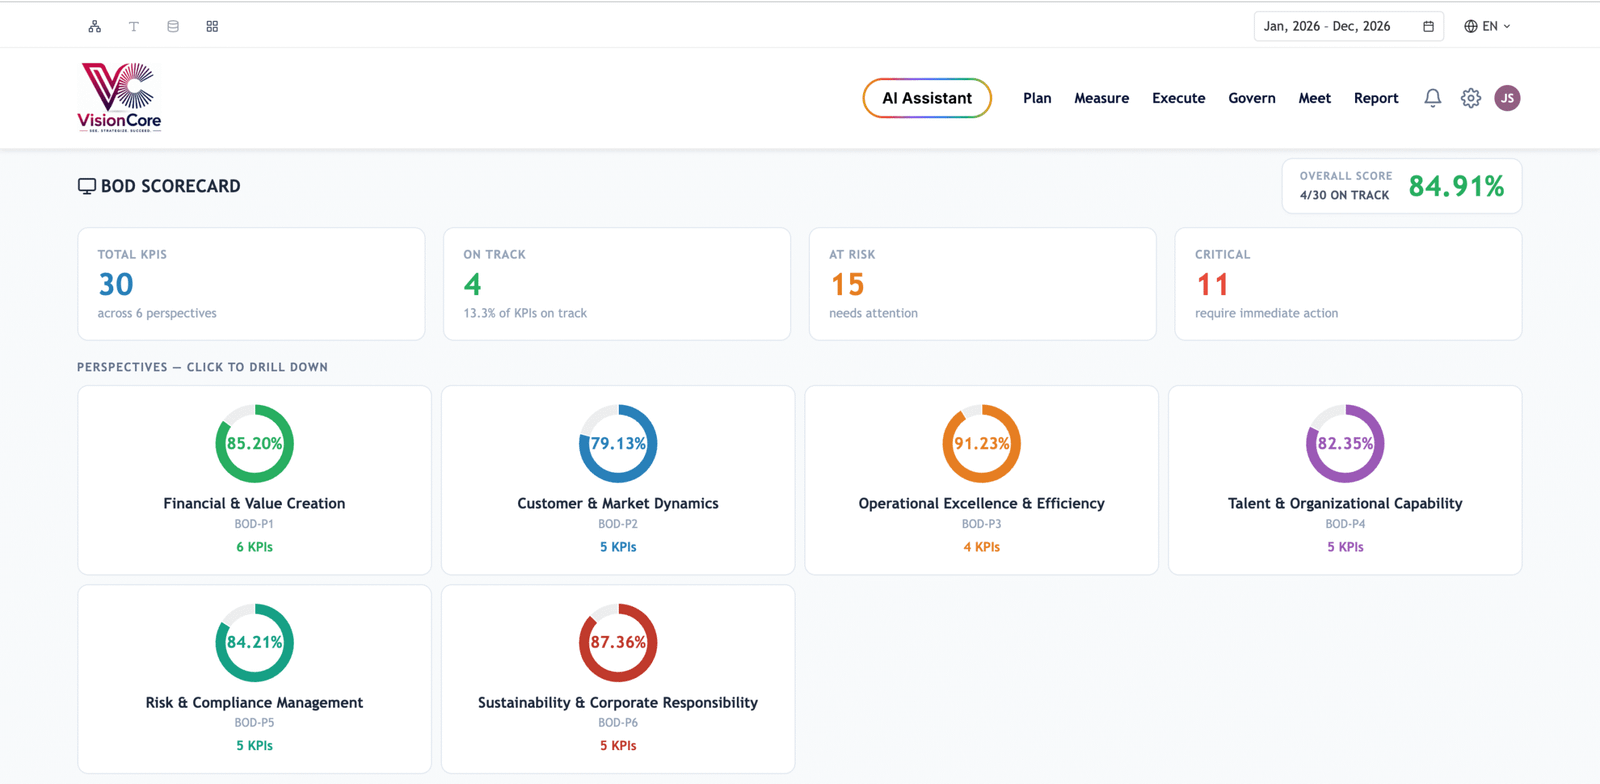Drill into Talent & Organizational Capability
This screenshot has width=1600, height=784.
click(x=1345, y=480)
